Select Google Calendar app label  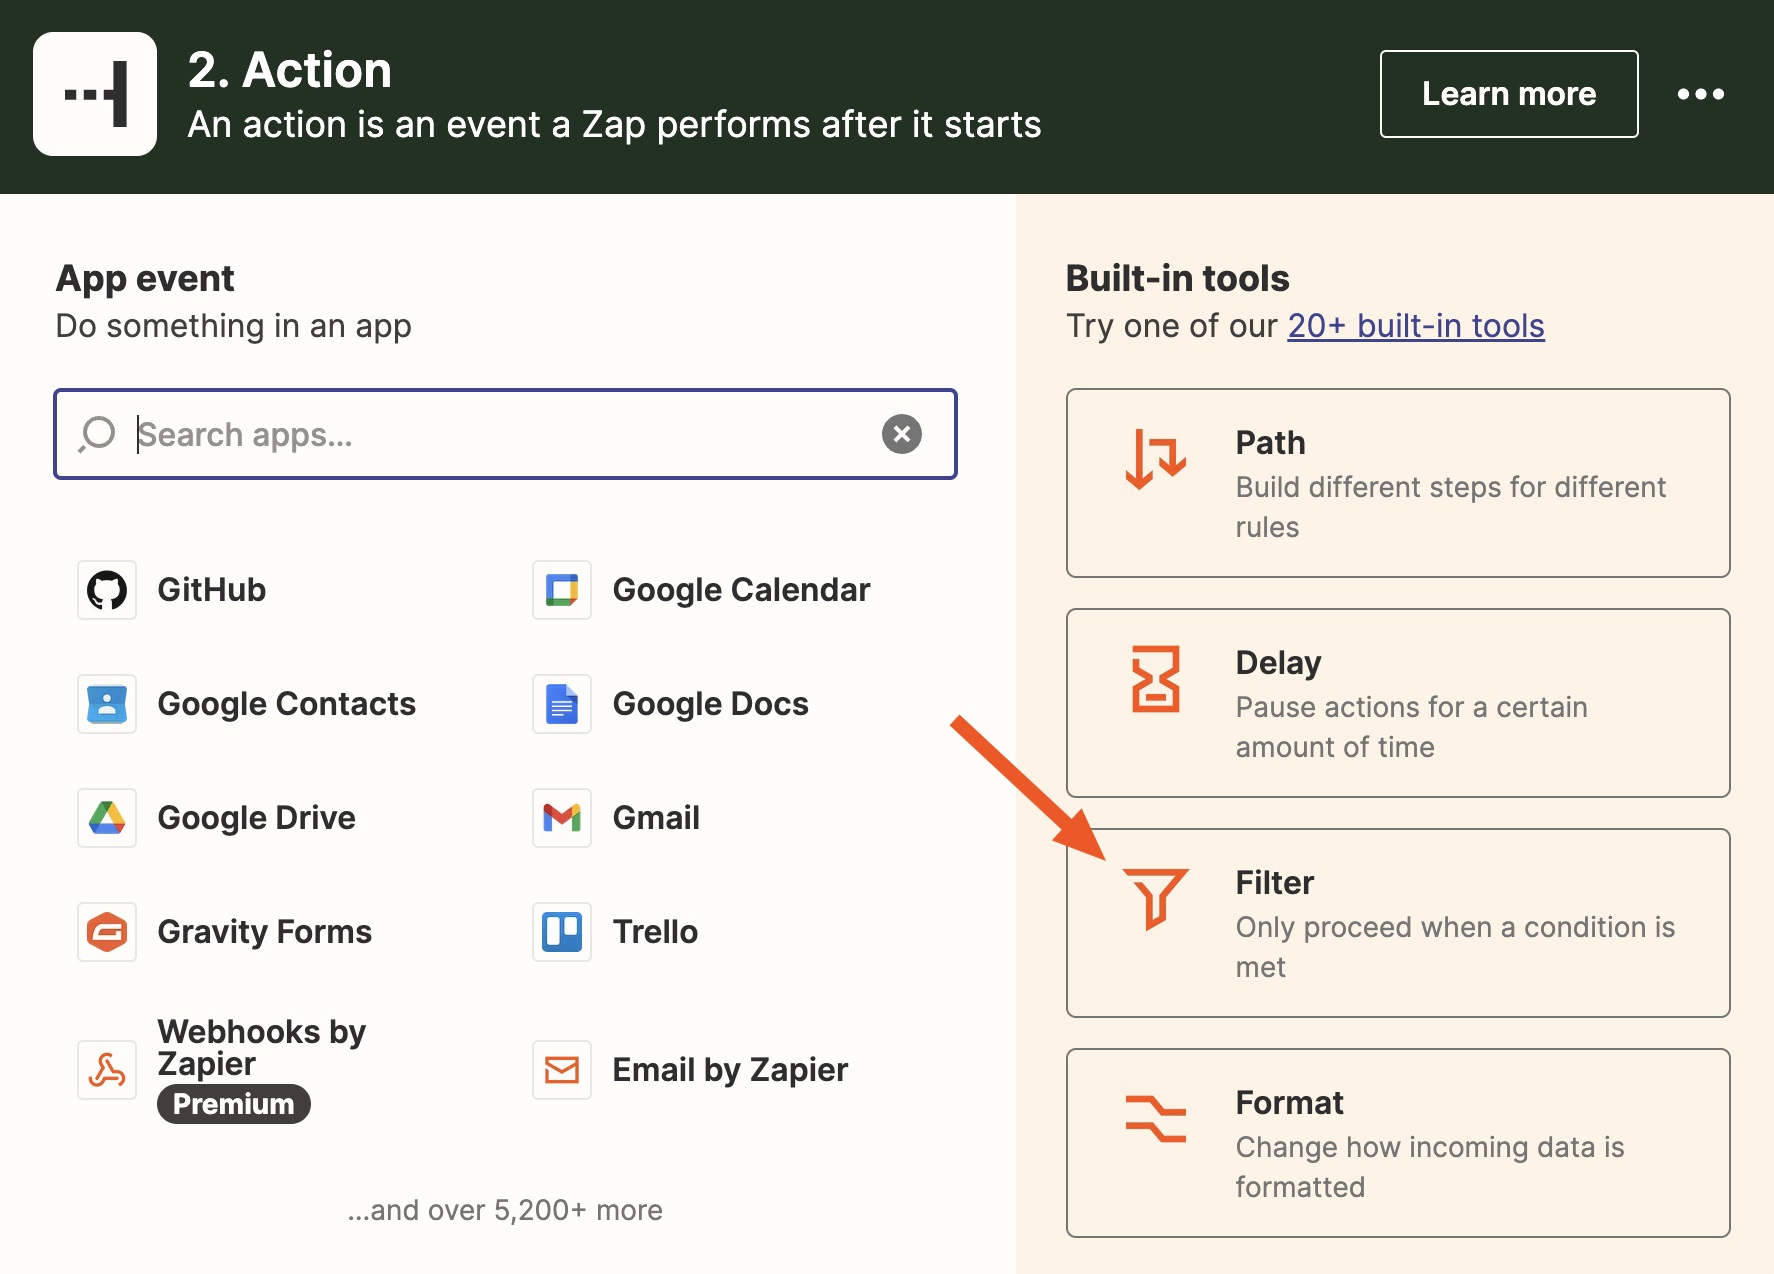(x=741, y=590)
